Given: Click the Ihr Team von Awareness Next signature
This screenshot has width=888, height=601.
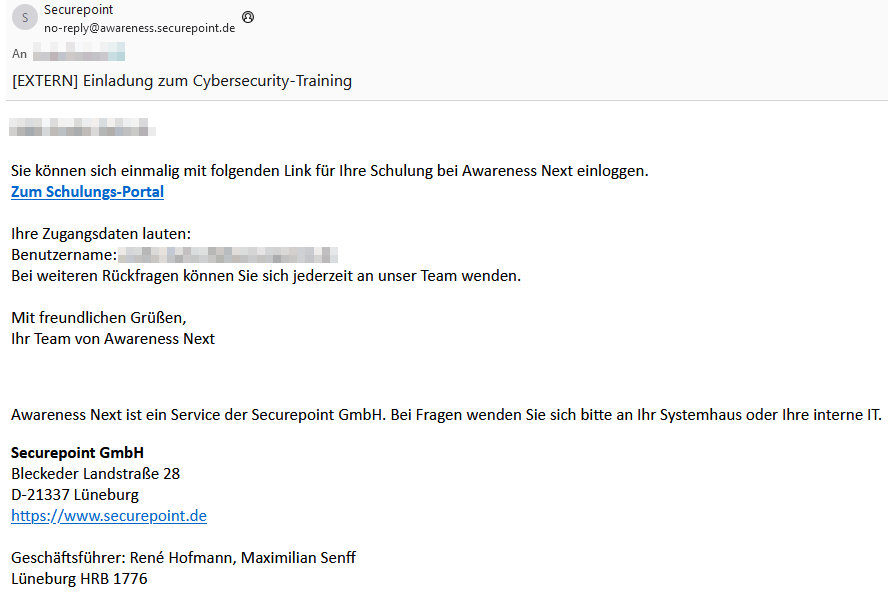Looking at the screenshot, I should click(x=113, y=338).
